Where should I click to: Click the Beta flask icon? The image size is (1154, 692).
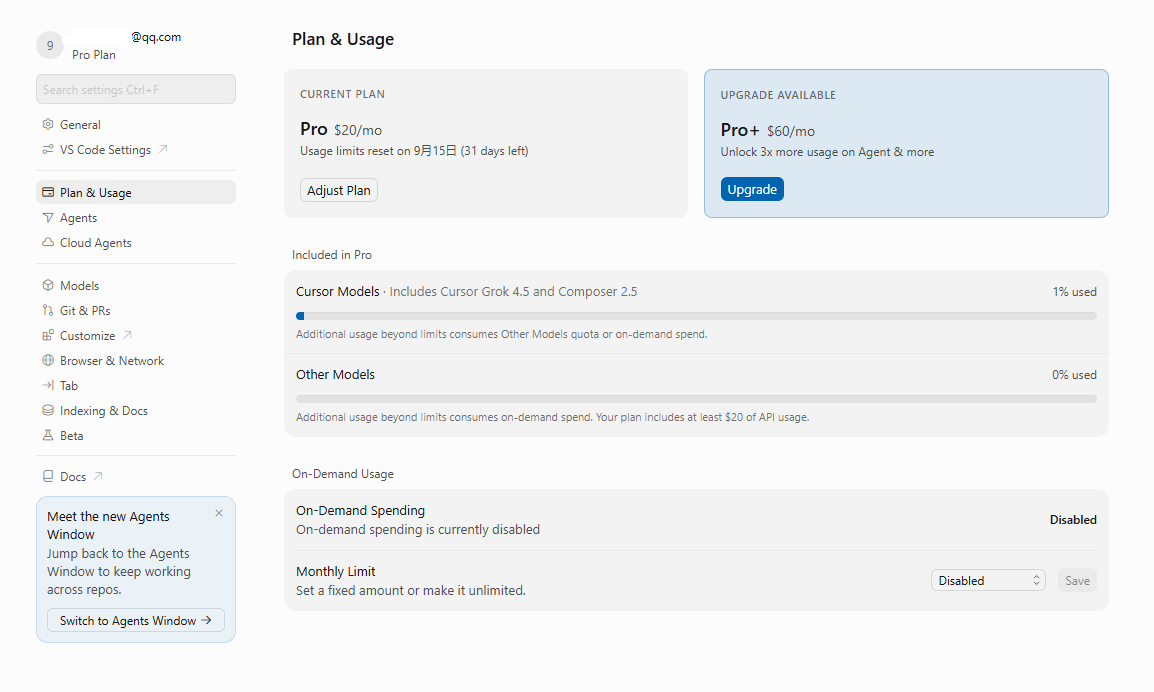coord(48,435)
